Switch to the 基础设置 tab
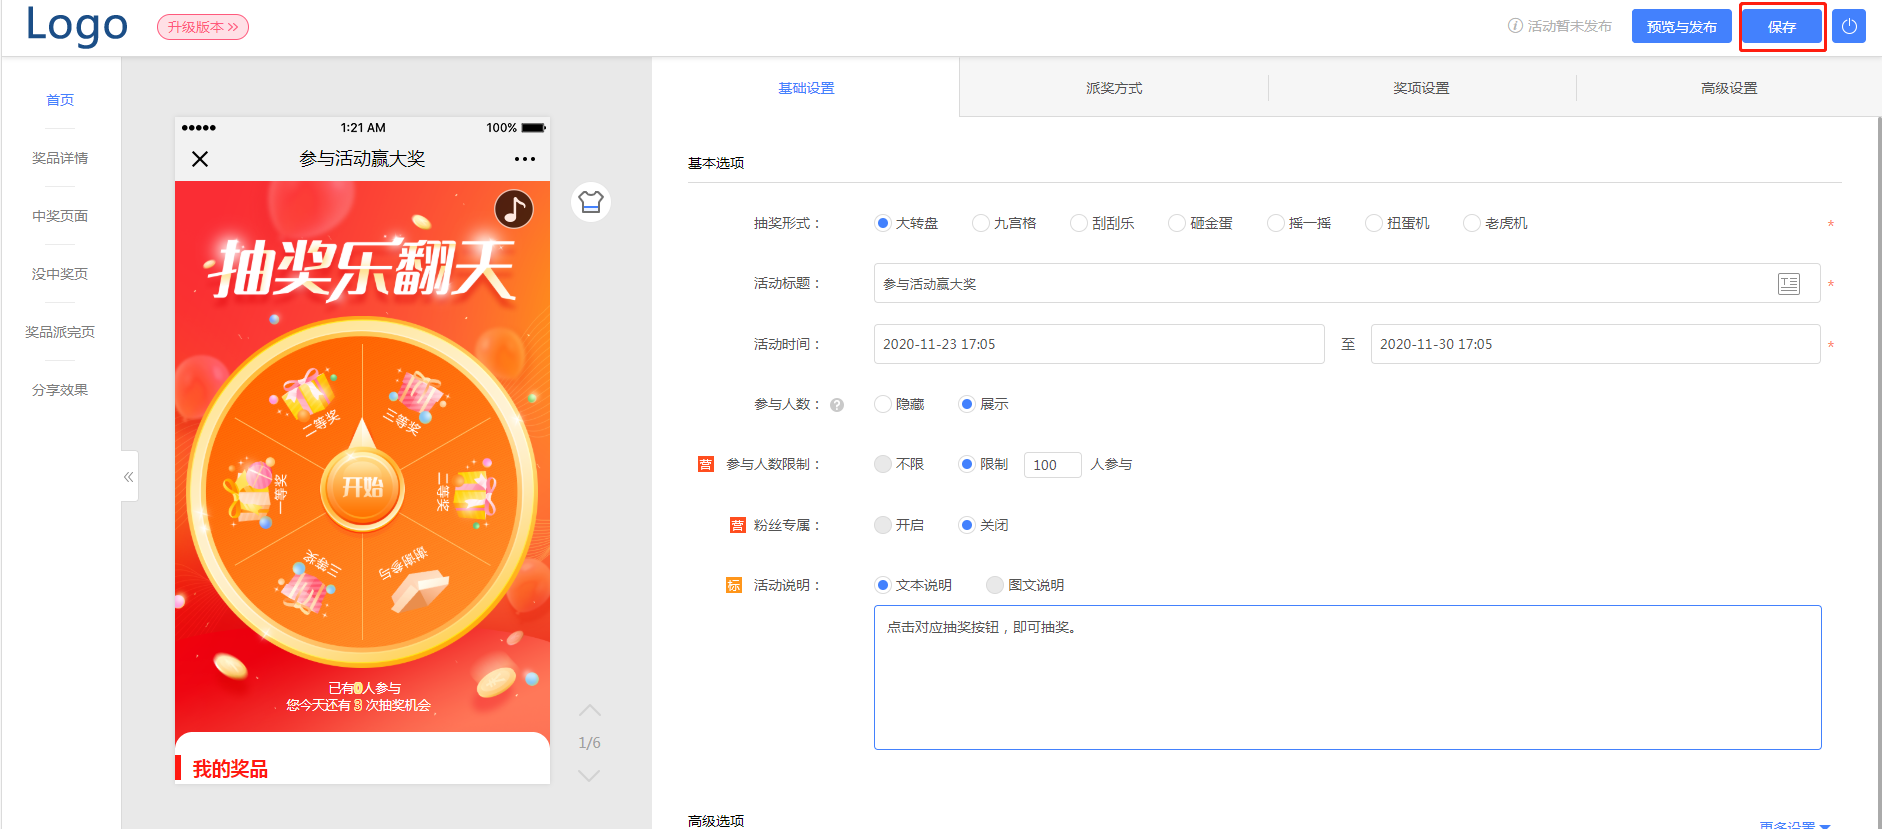 806,88
